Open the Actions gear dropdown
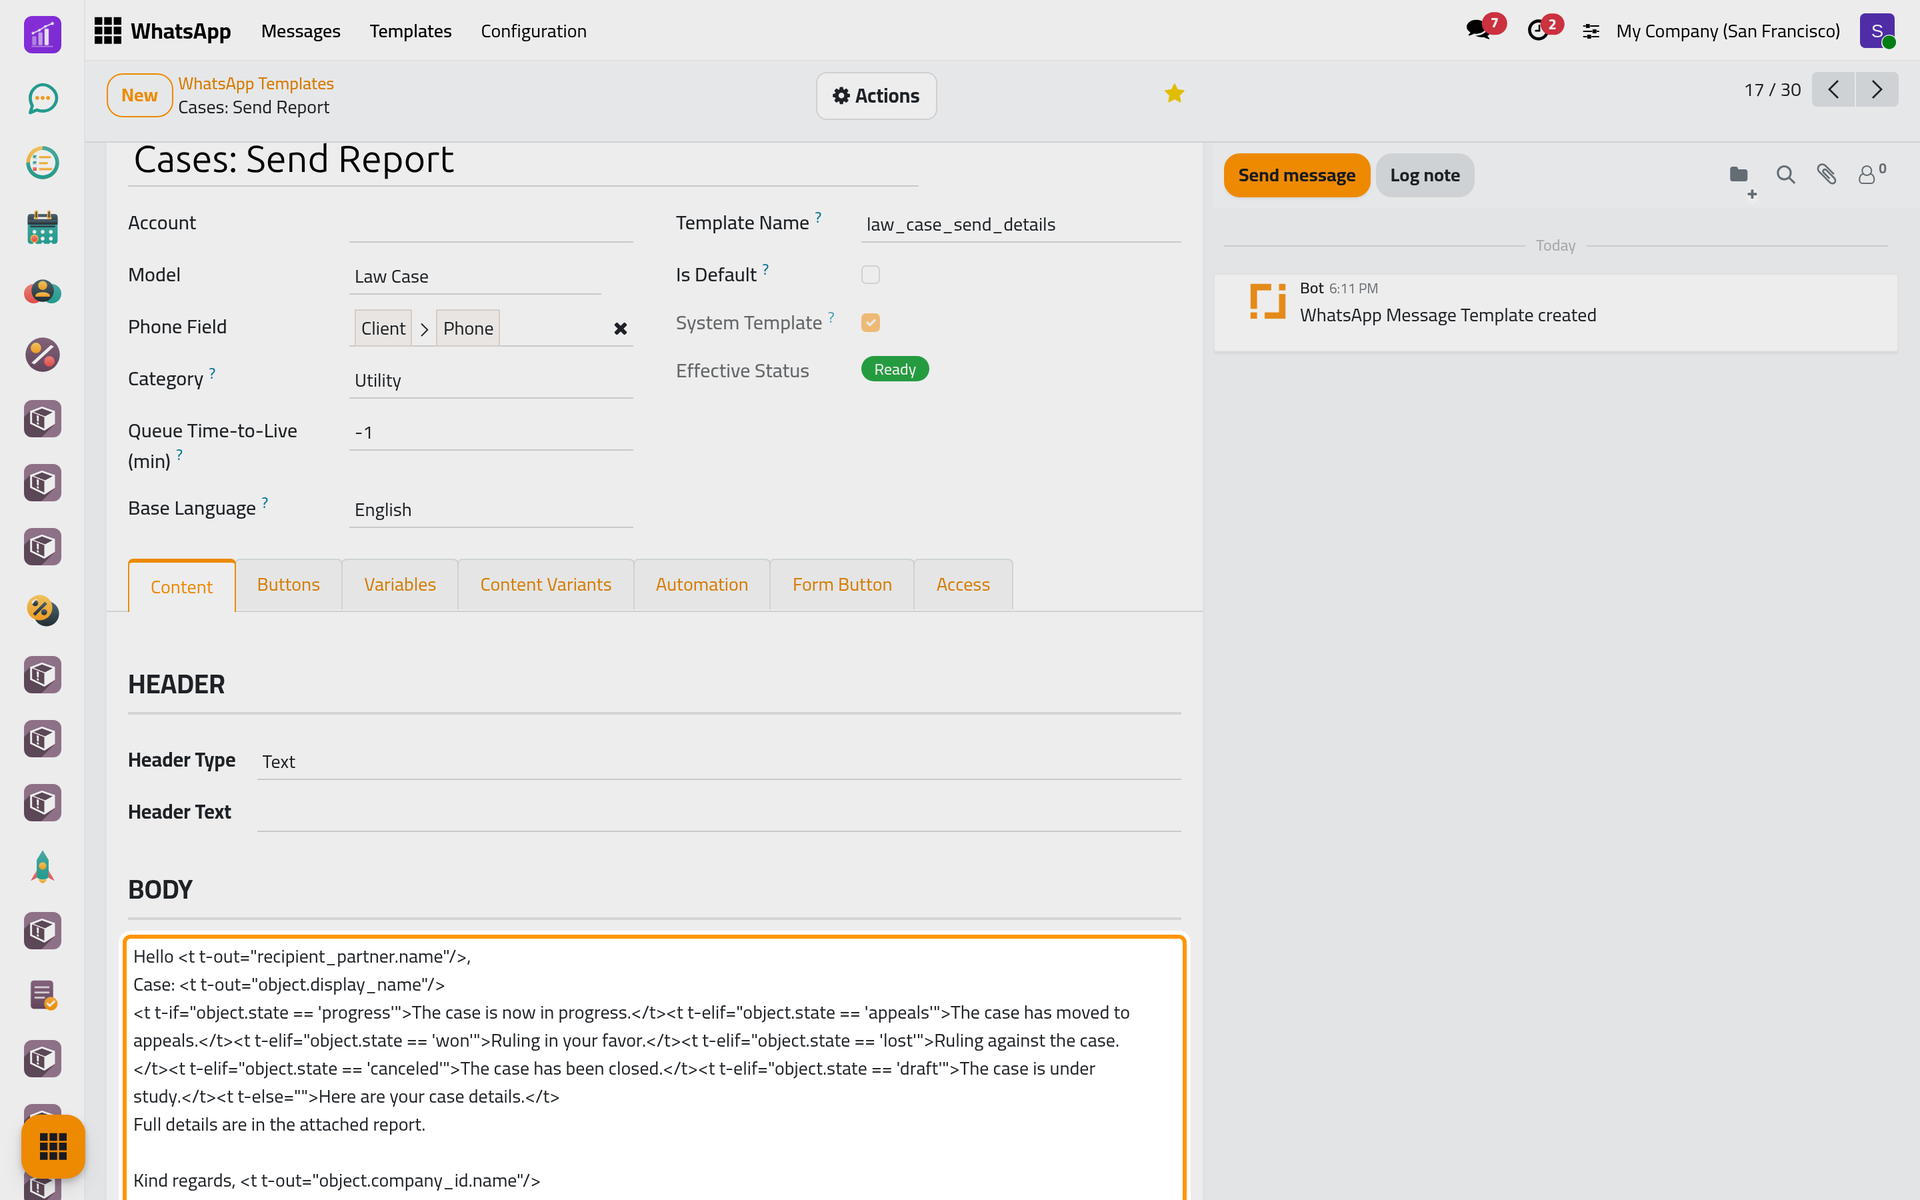 pyautogui.click(x=876, y=96)
